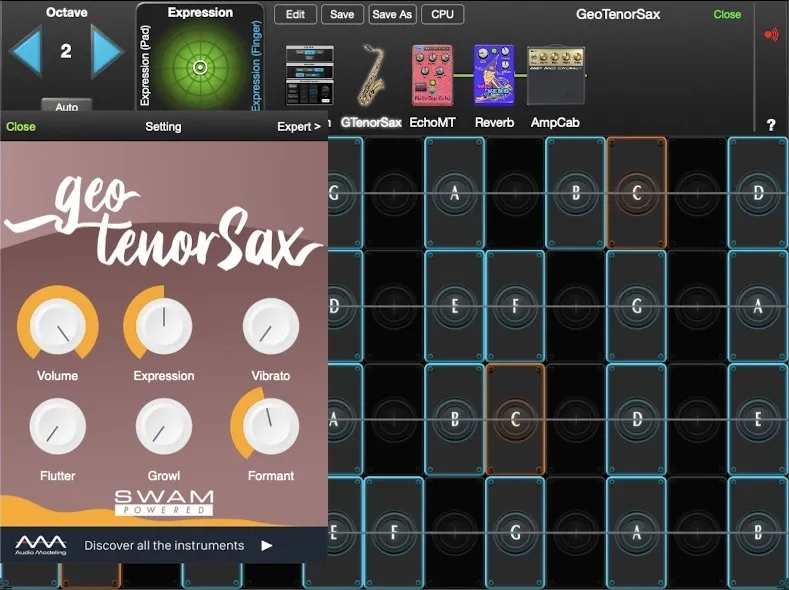Tap the F pad in the D-E-F-G-A row
This screenshot has height=590, width=789.
click(x=515, y=306)
